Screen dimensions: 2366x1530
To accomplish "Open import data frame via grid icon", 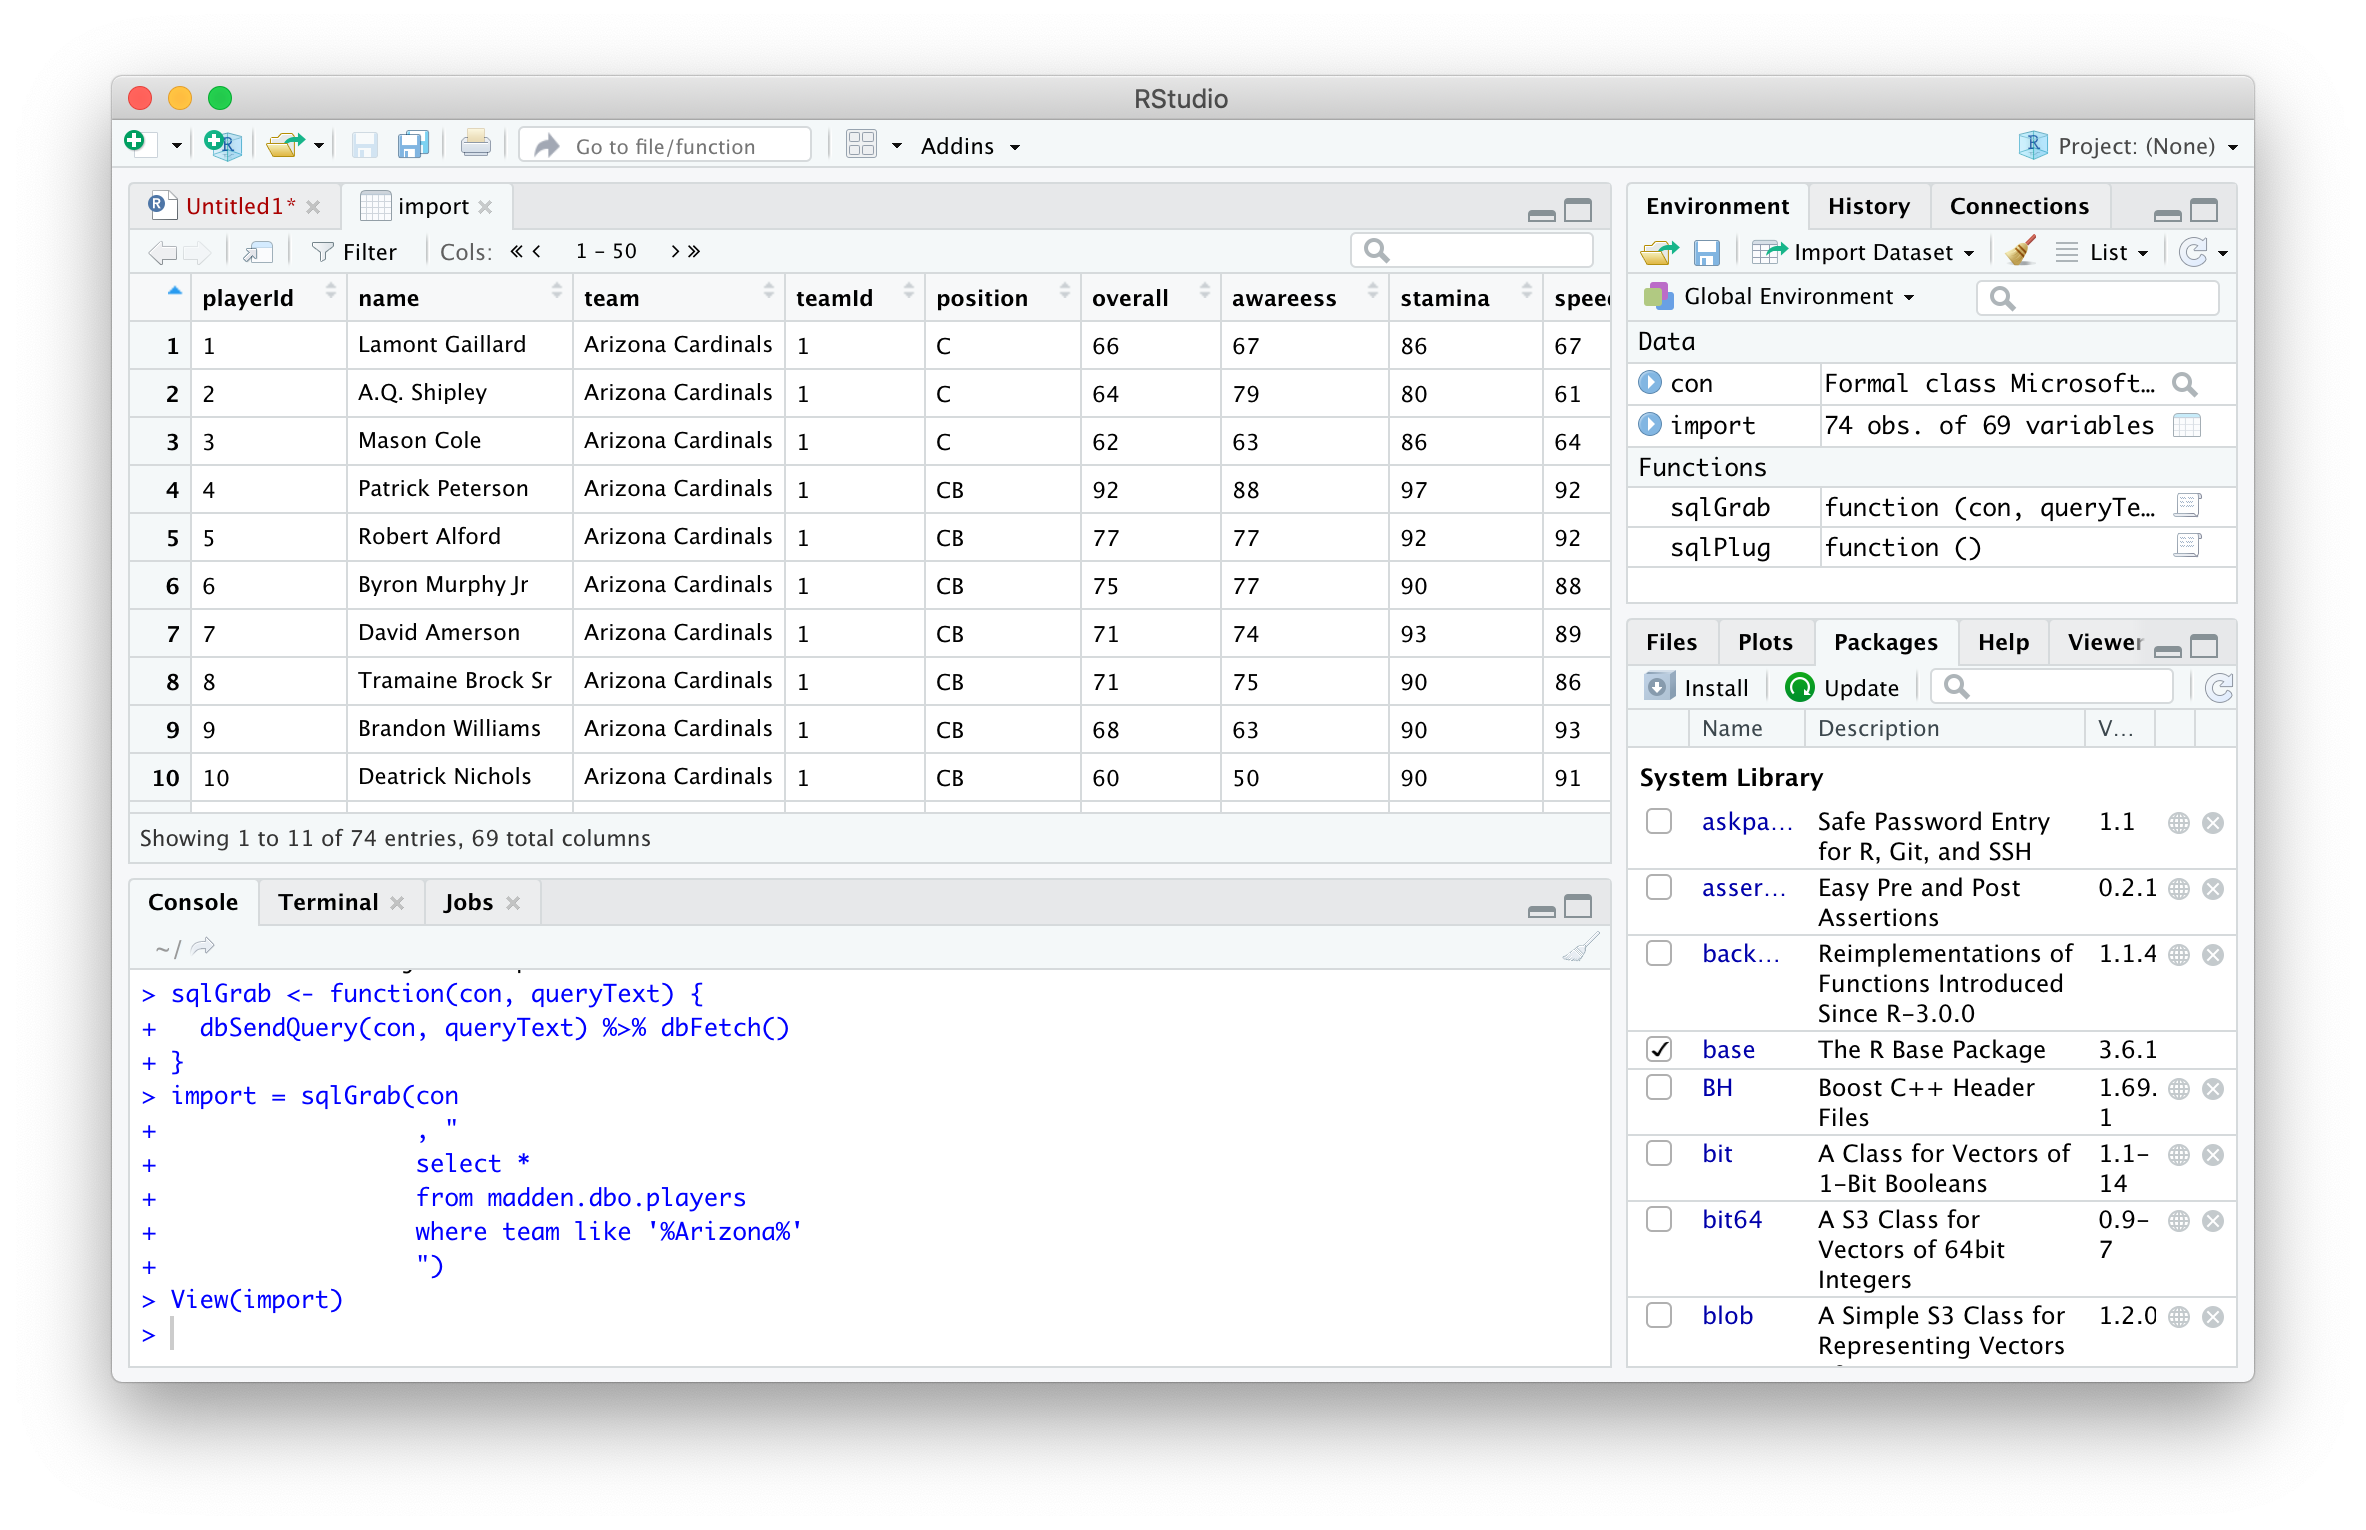I will click(x=2187, y=426).
